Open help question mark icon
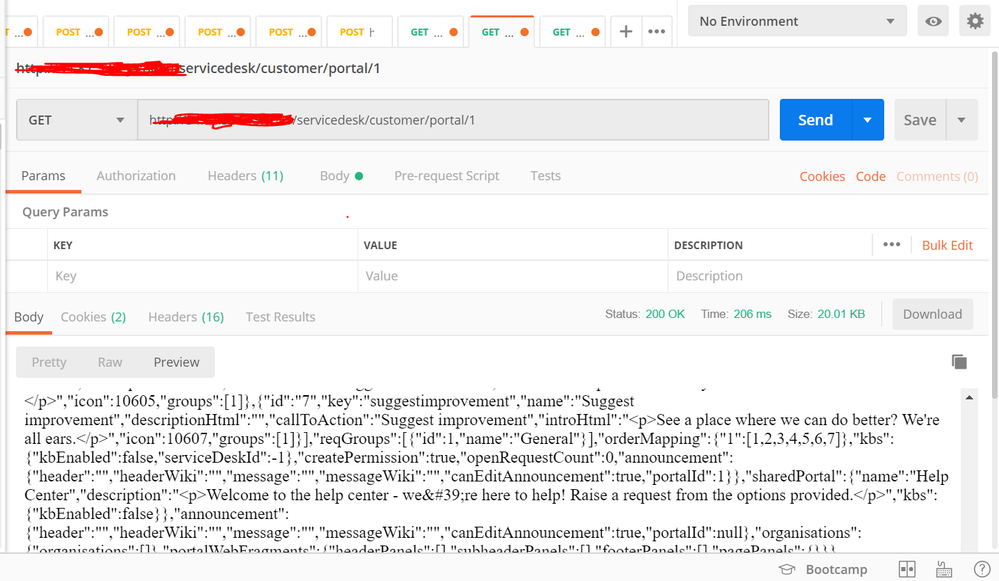This screenshot has width=999, height=581. coord(982,569)
